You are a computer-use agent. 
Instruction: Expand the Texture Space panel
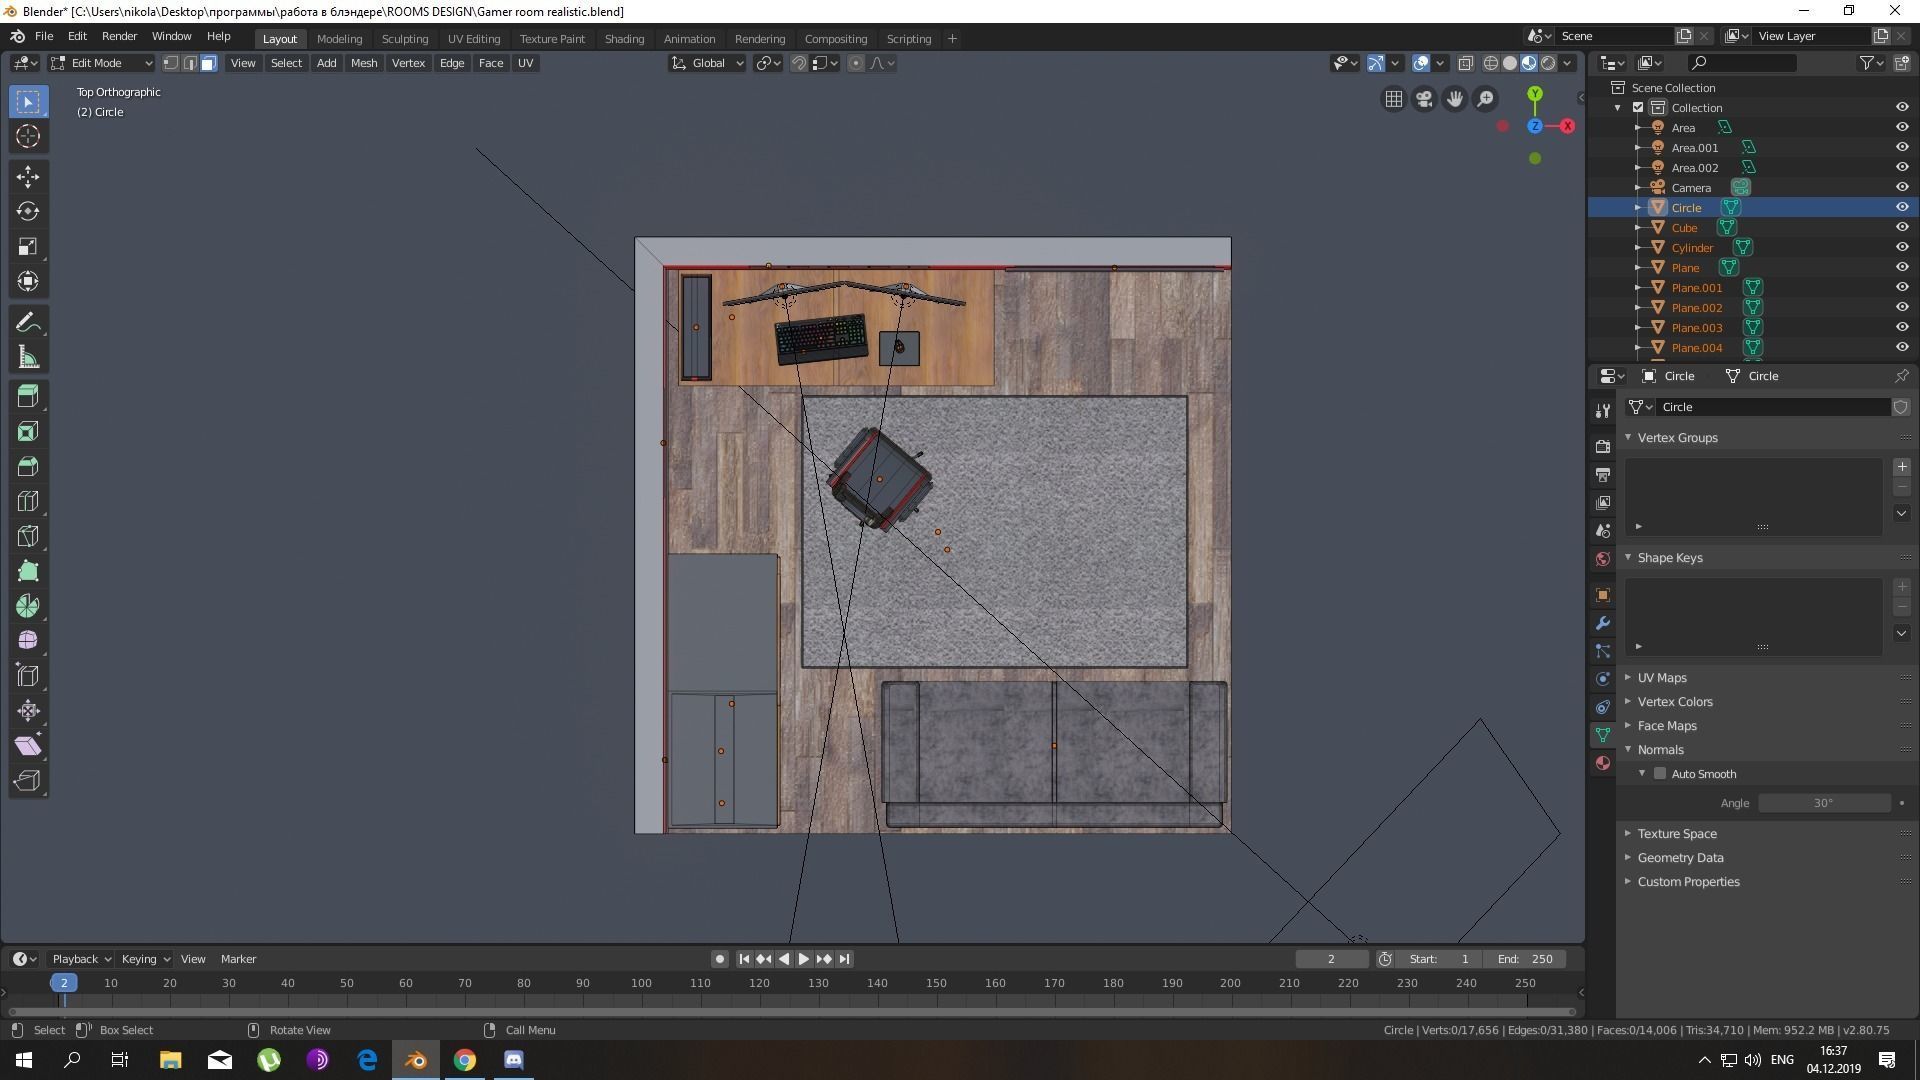point(1676,834)
